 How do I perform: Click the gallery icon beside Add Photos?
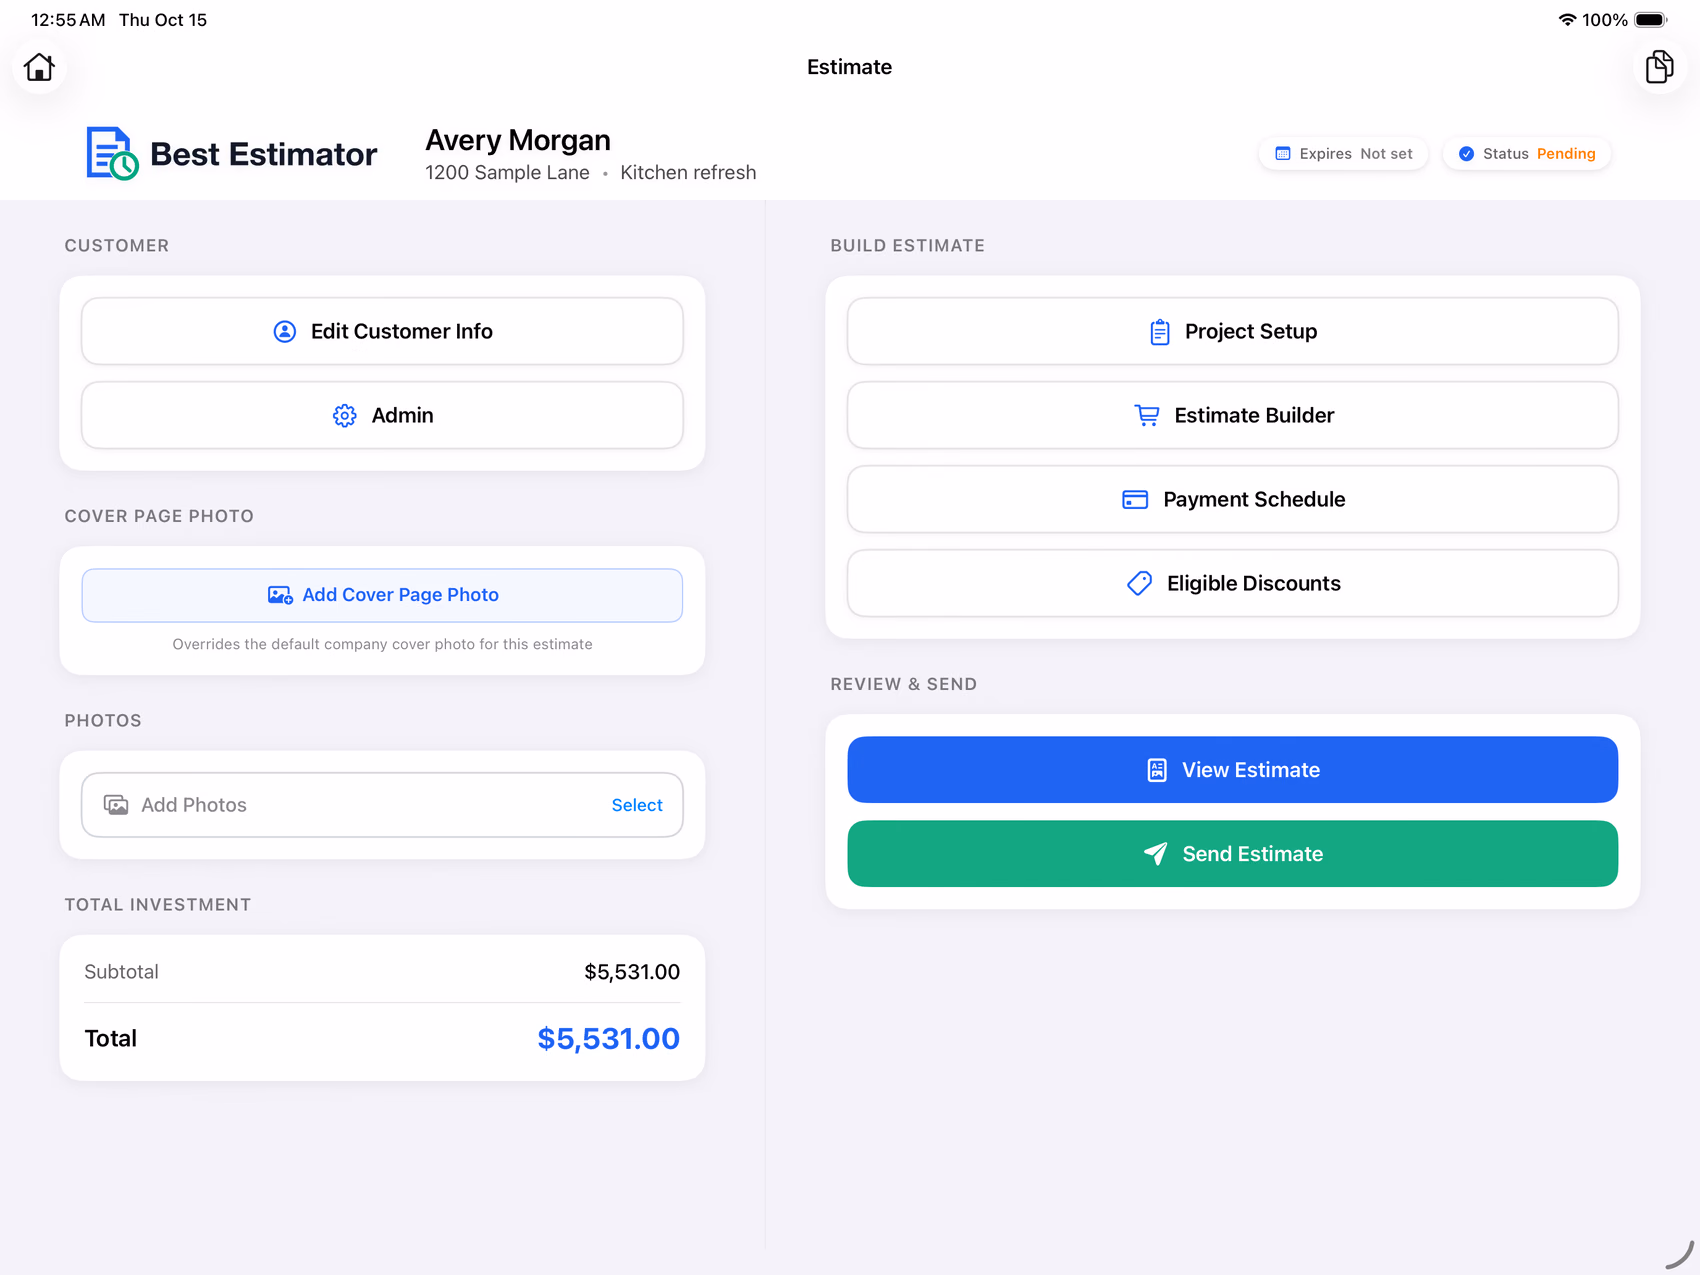click(116, 805)
